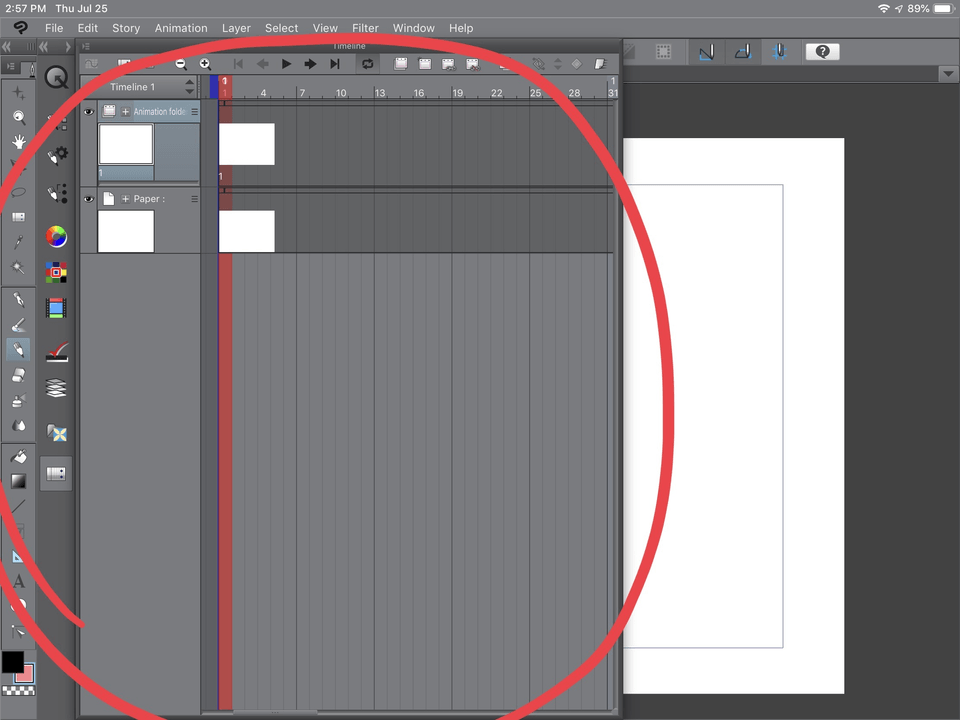
Task: Zoom in the timeline
Action: (x=205, y=64)
